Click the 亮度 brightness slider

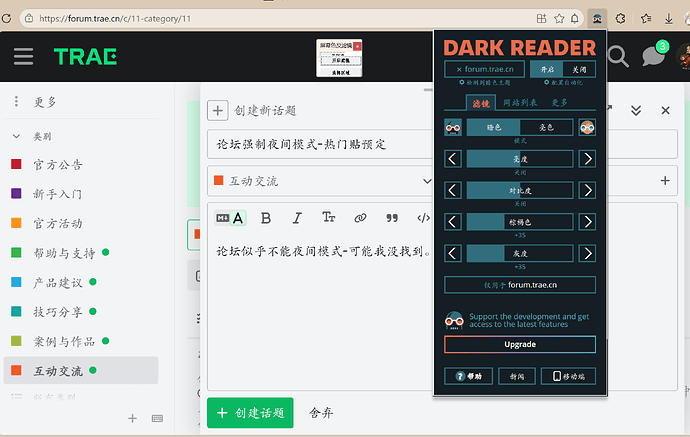pos(520,159)
